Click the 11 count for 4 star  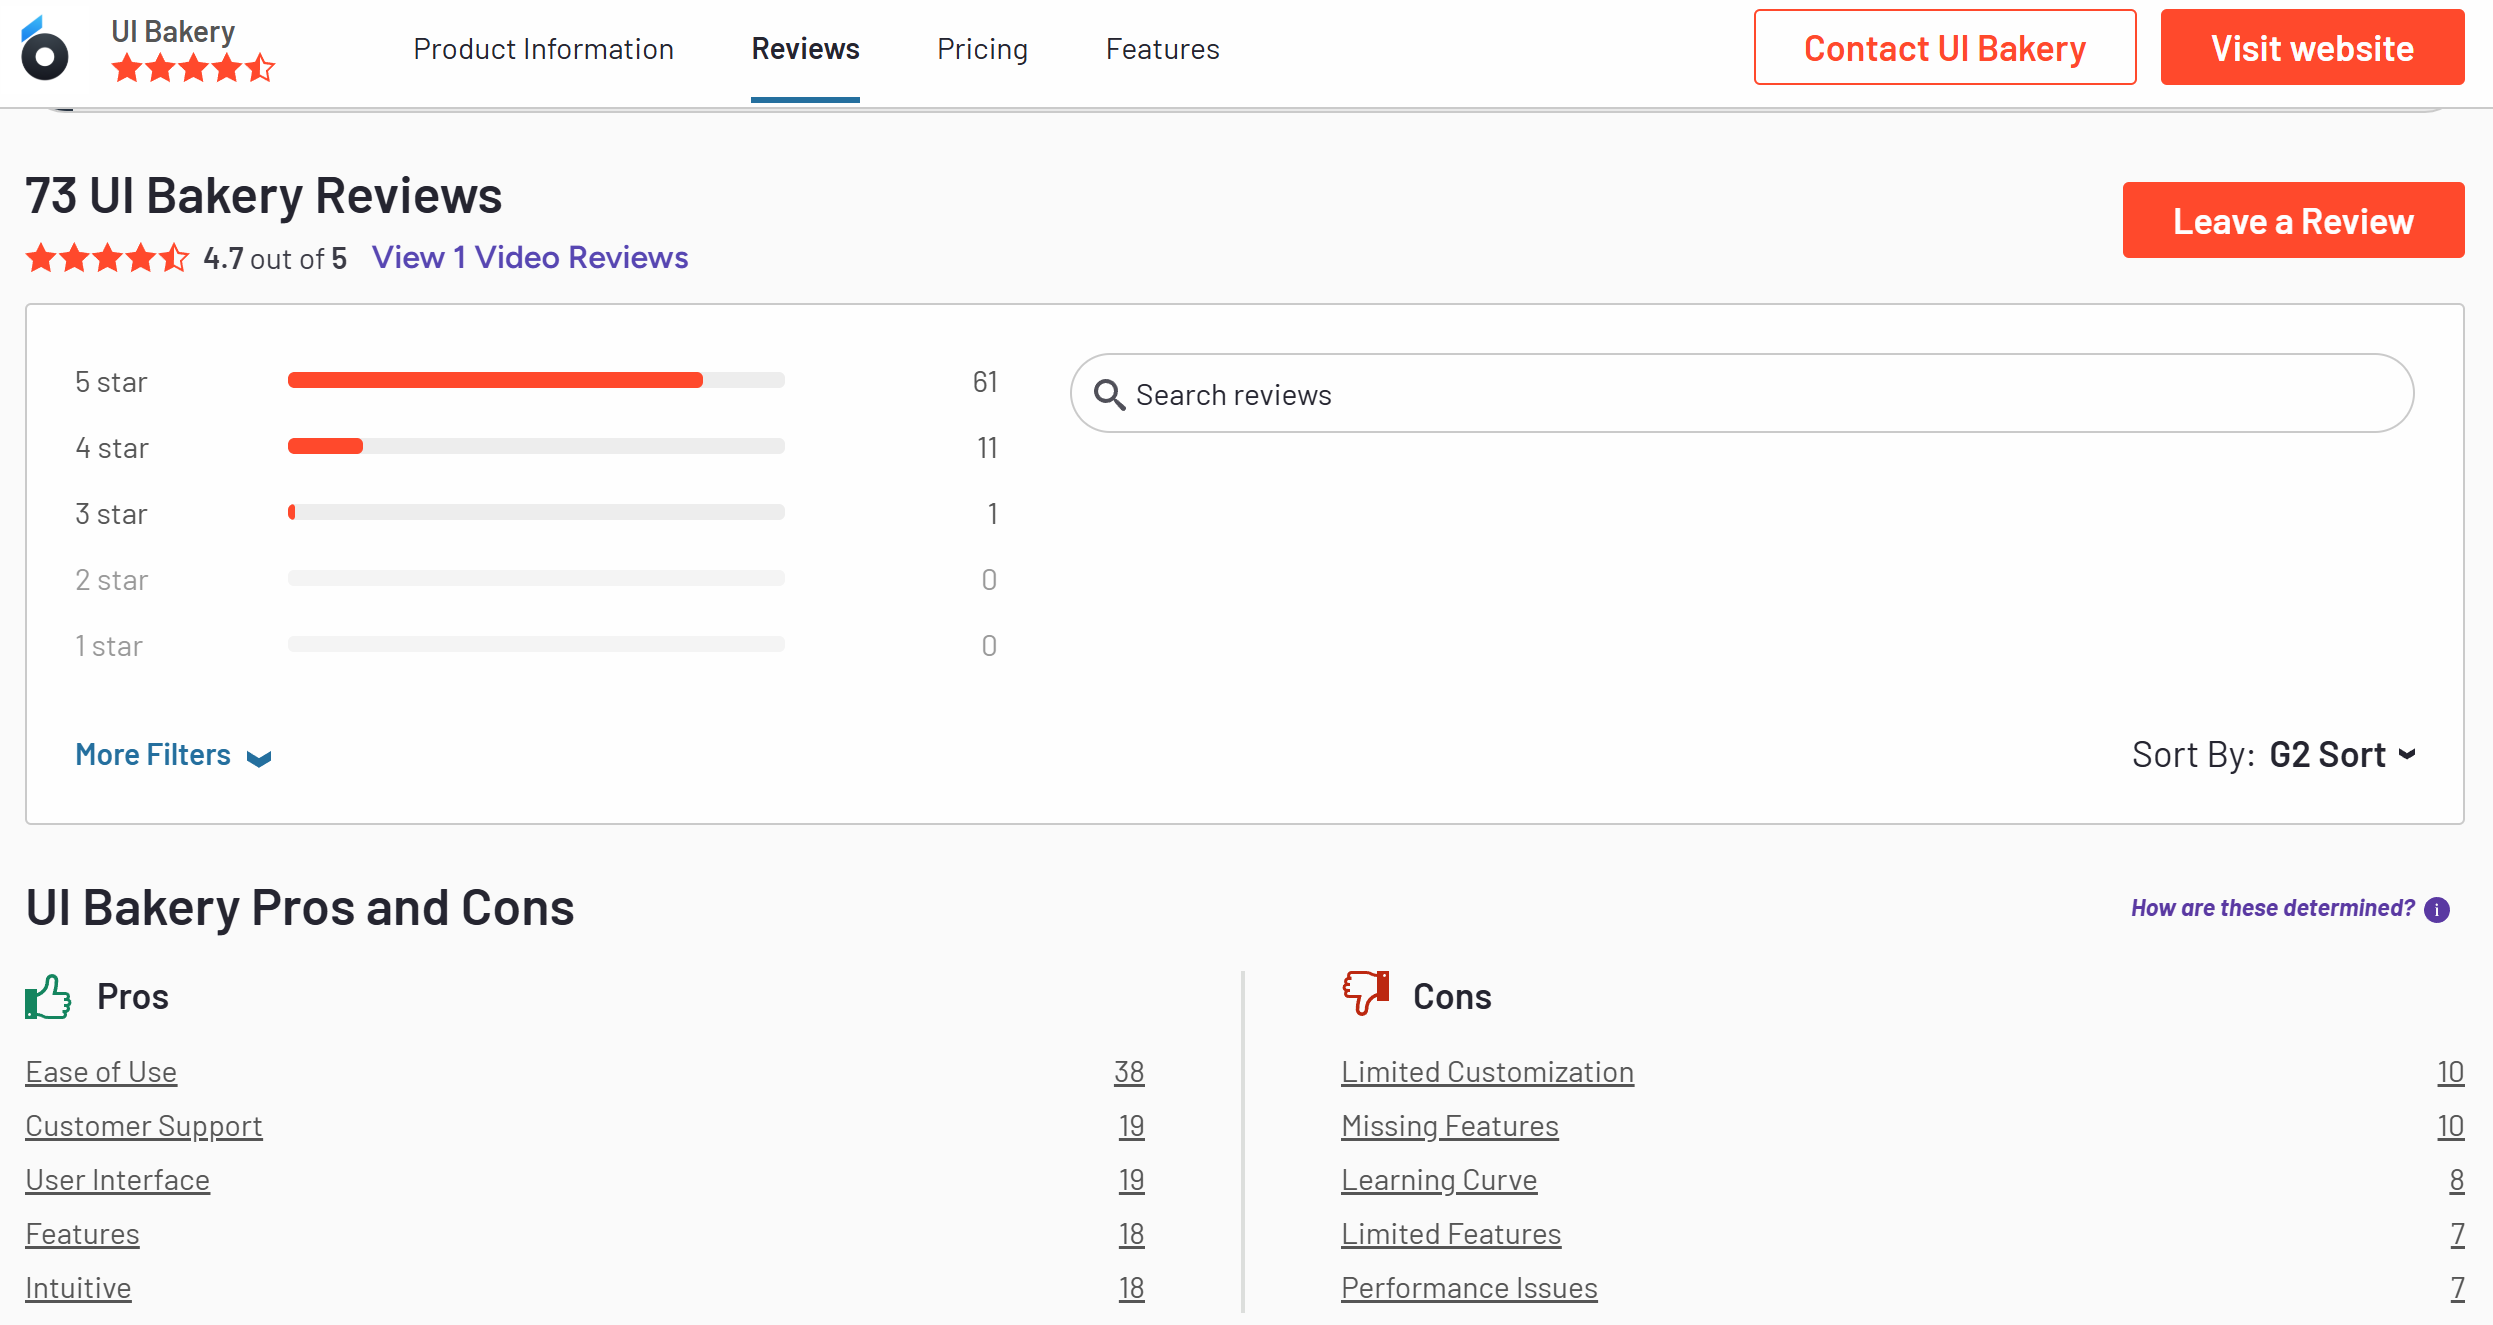(x=987, y=448)
